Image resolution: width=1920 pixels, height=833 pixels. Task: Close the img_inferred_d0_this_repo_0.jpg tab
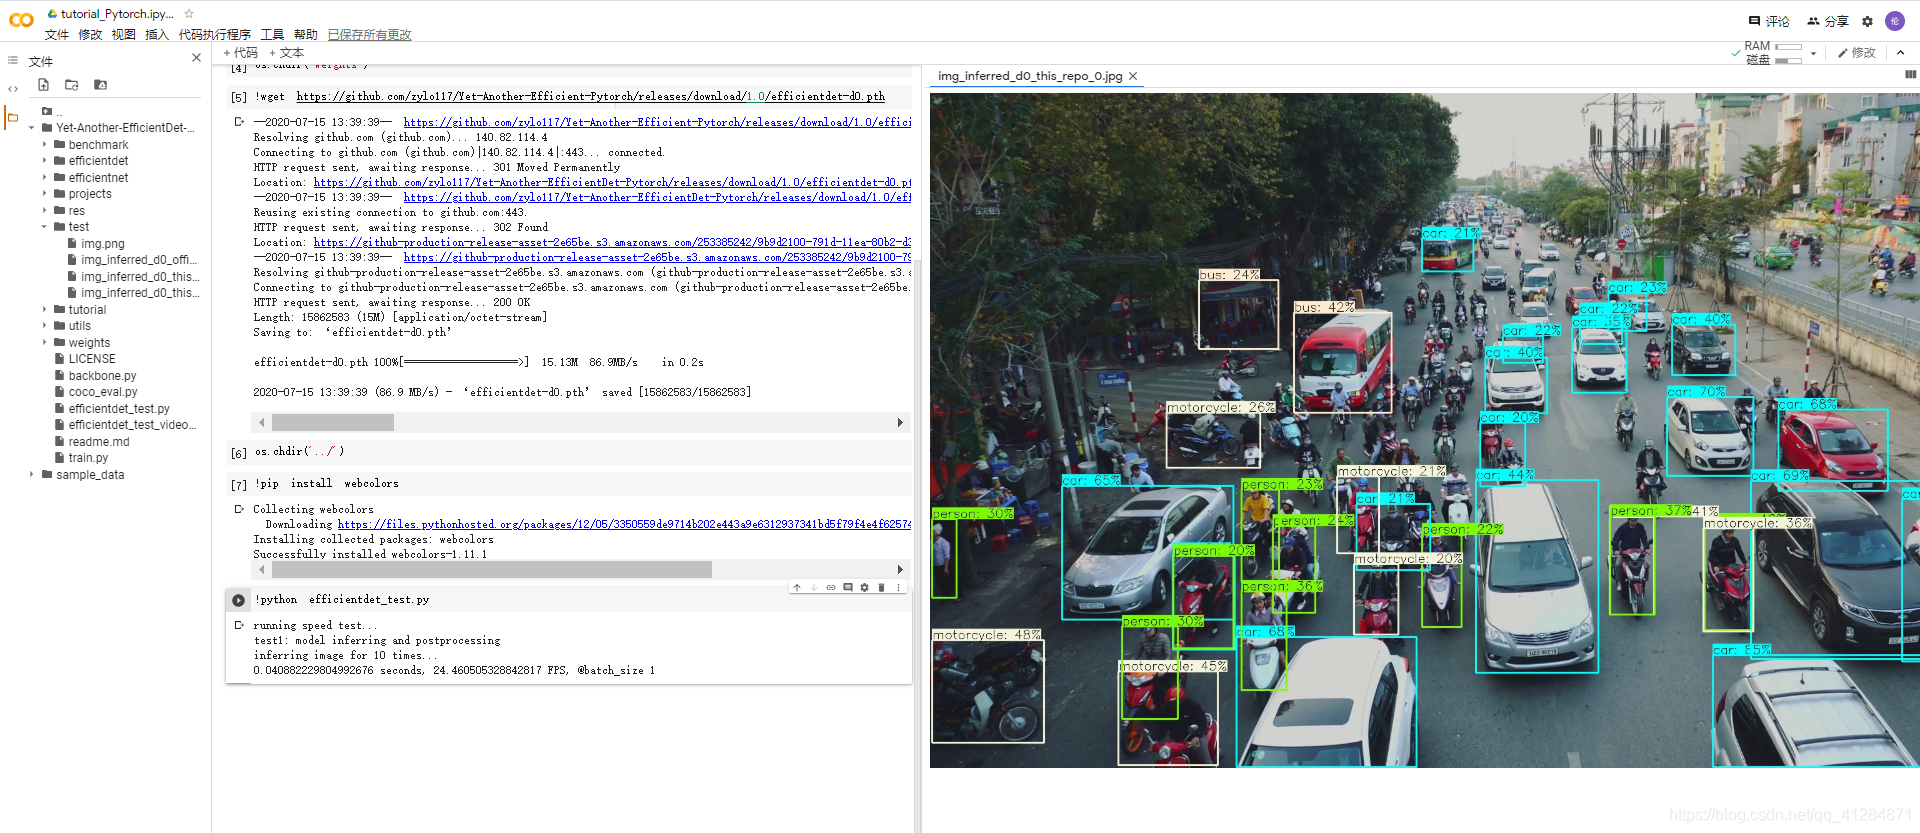1133,76
